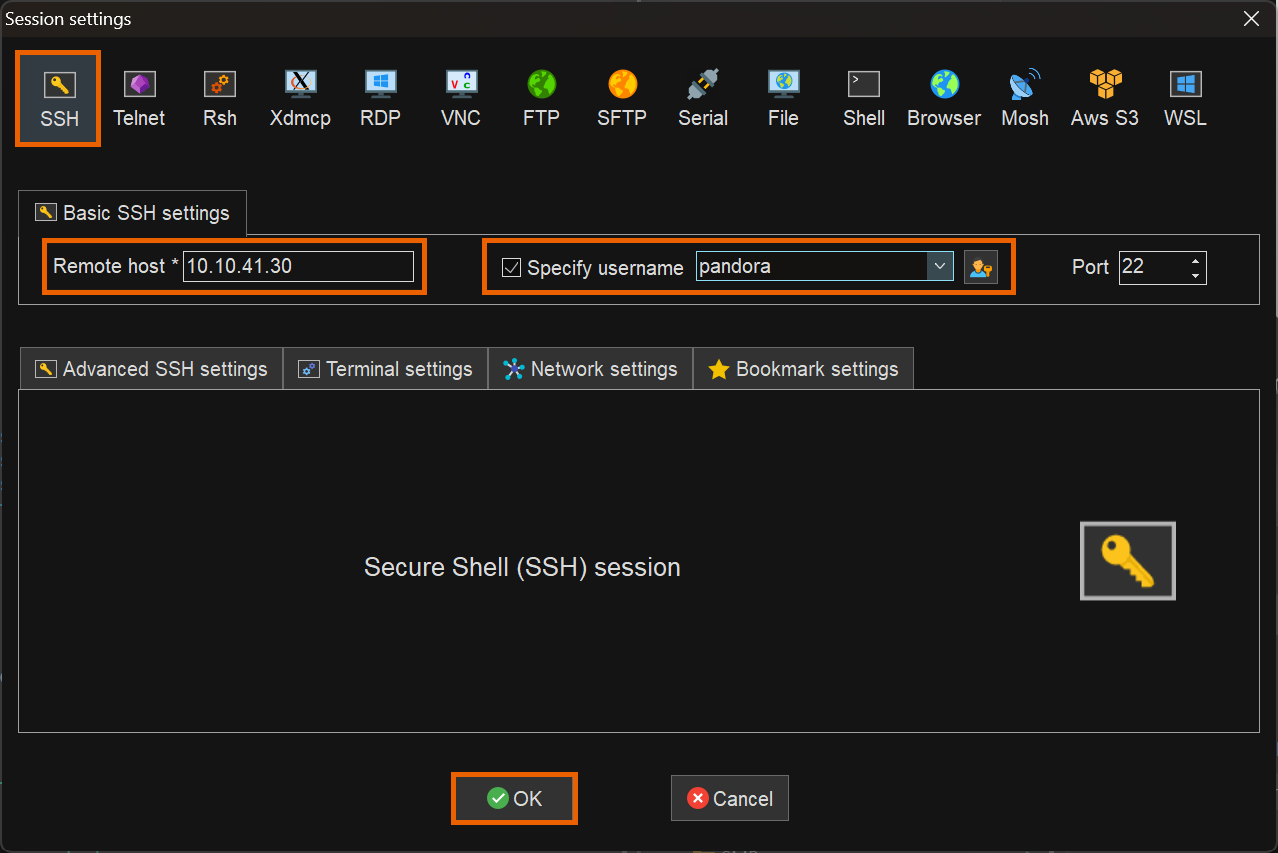This screenshot has height=853, width=1278.
Task: Choose the Telnet session type
Action: [139, 99]
